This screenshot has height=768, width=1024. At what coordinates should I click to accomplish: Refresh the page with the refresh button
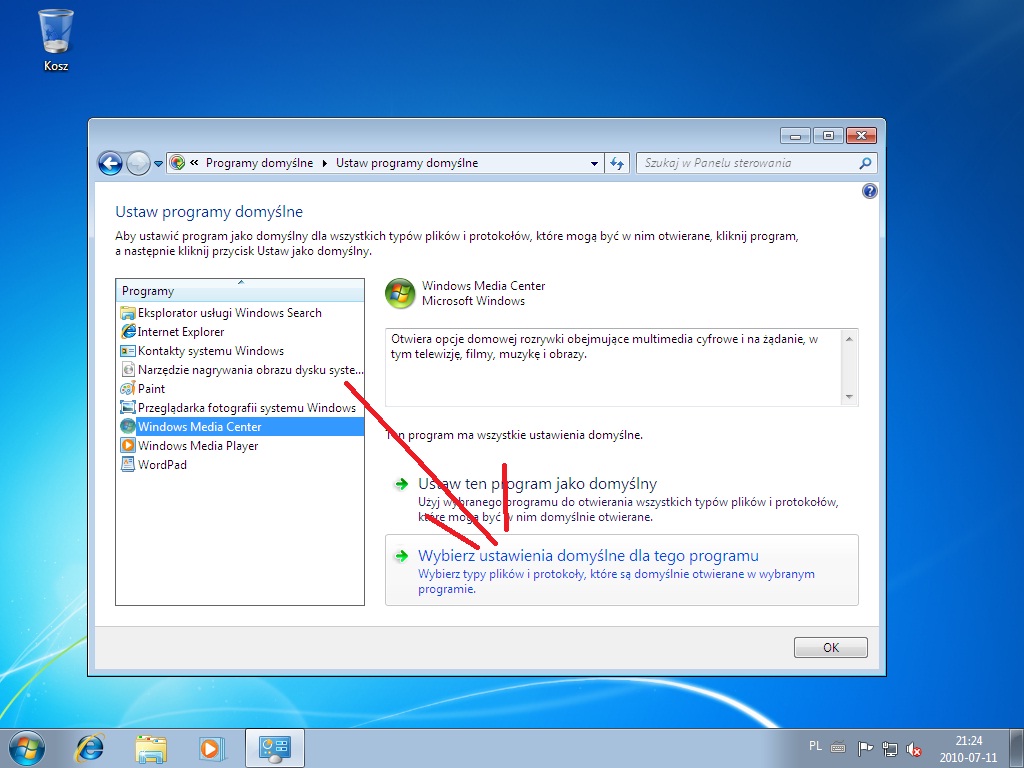pyautogui.click(x=617, y=163)
